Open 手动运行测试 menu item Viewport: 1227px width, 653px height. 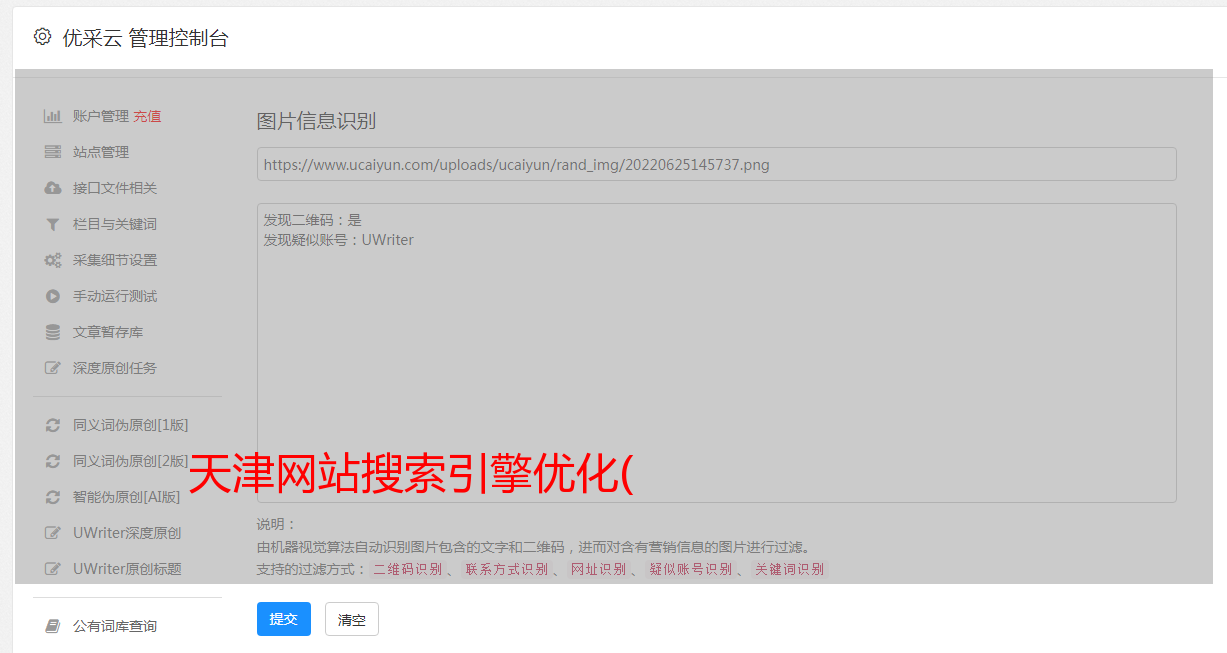tap(115, 296)
